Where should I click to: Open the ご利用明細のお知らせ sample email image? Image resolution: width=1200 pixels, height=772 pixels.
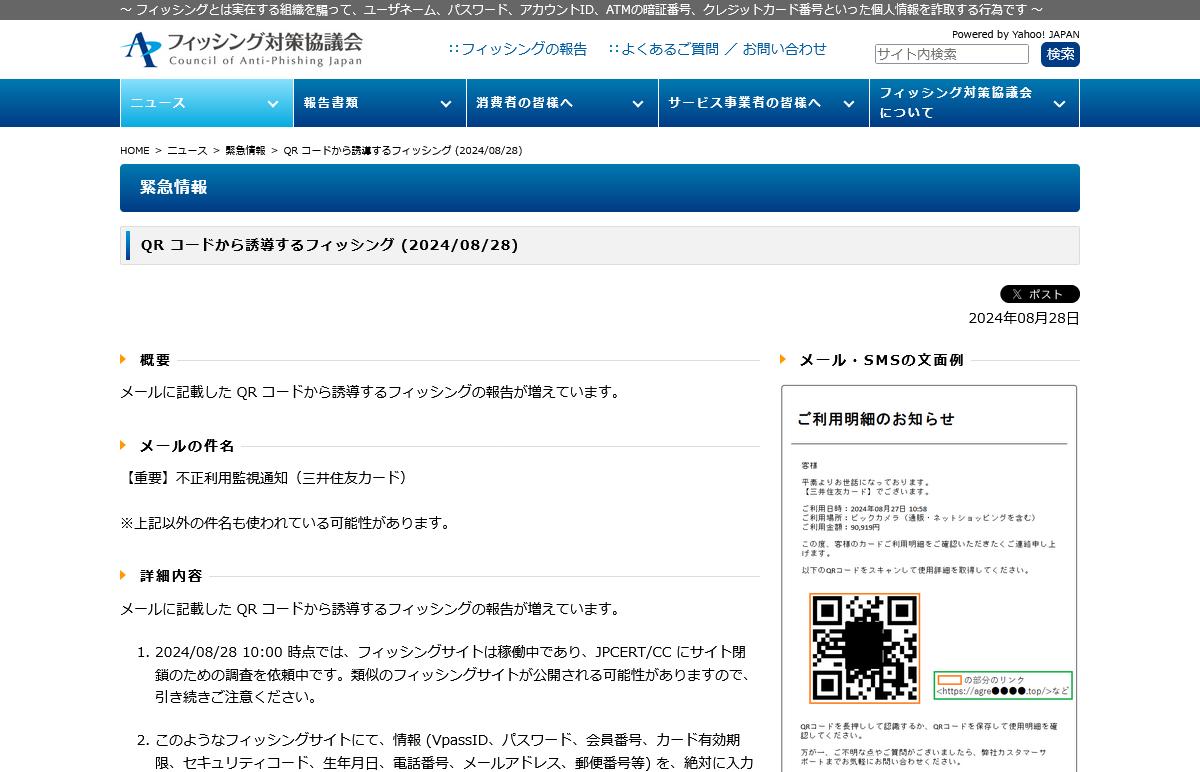point(929,578)
